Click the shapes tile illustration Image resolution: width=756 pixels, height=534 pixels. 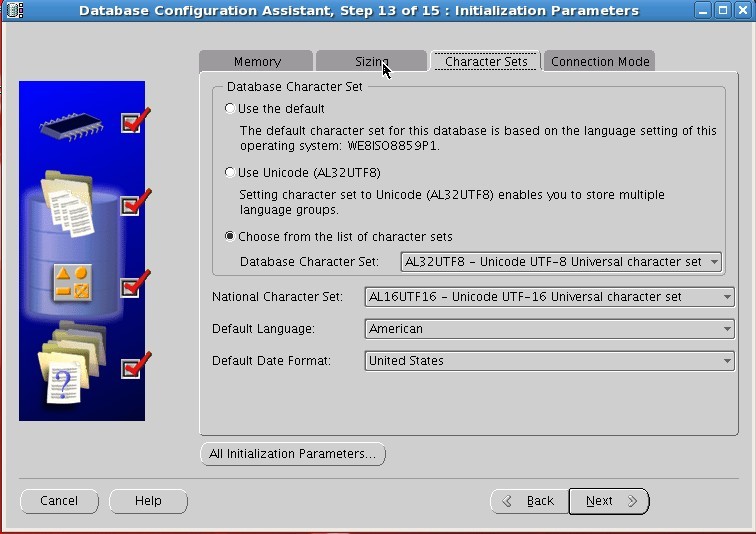72,282
